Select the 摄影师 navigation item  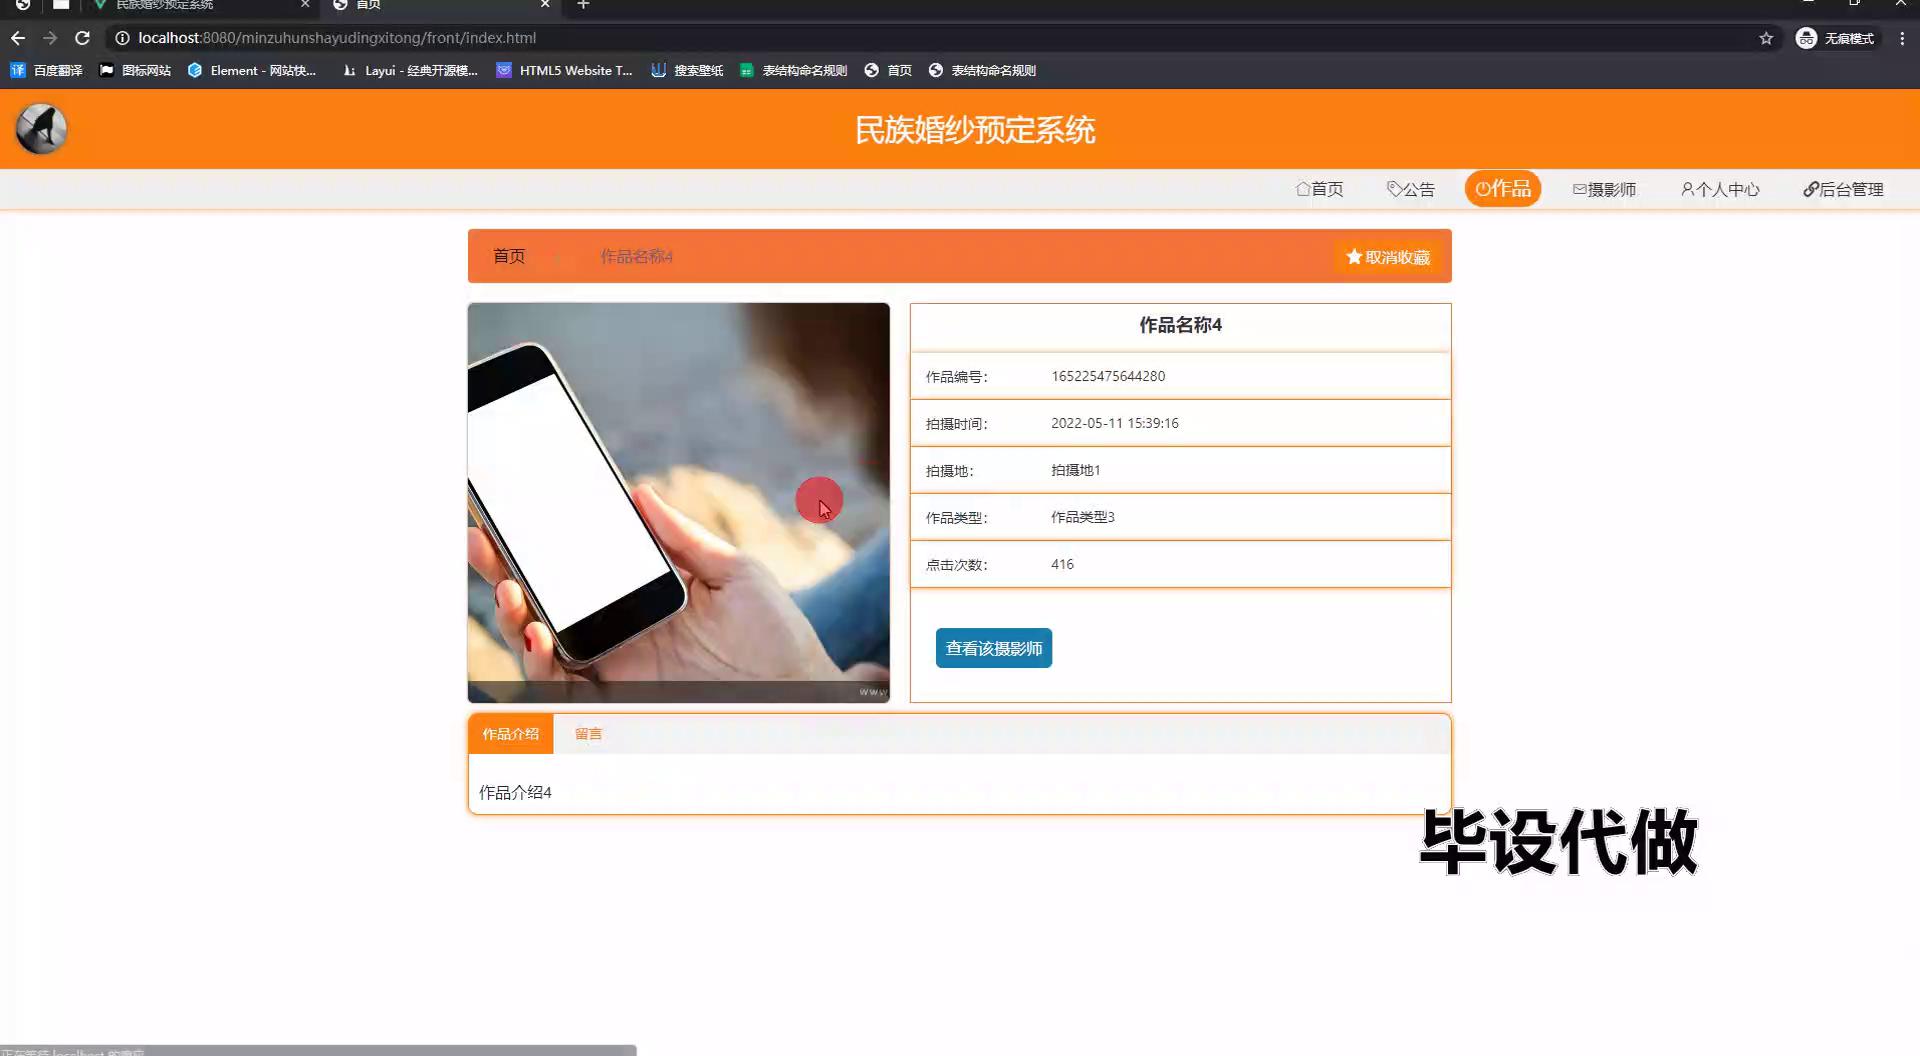tap(1604, 189)
